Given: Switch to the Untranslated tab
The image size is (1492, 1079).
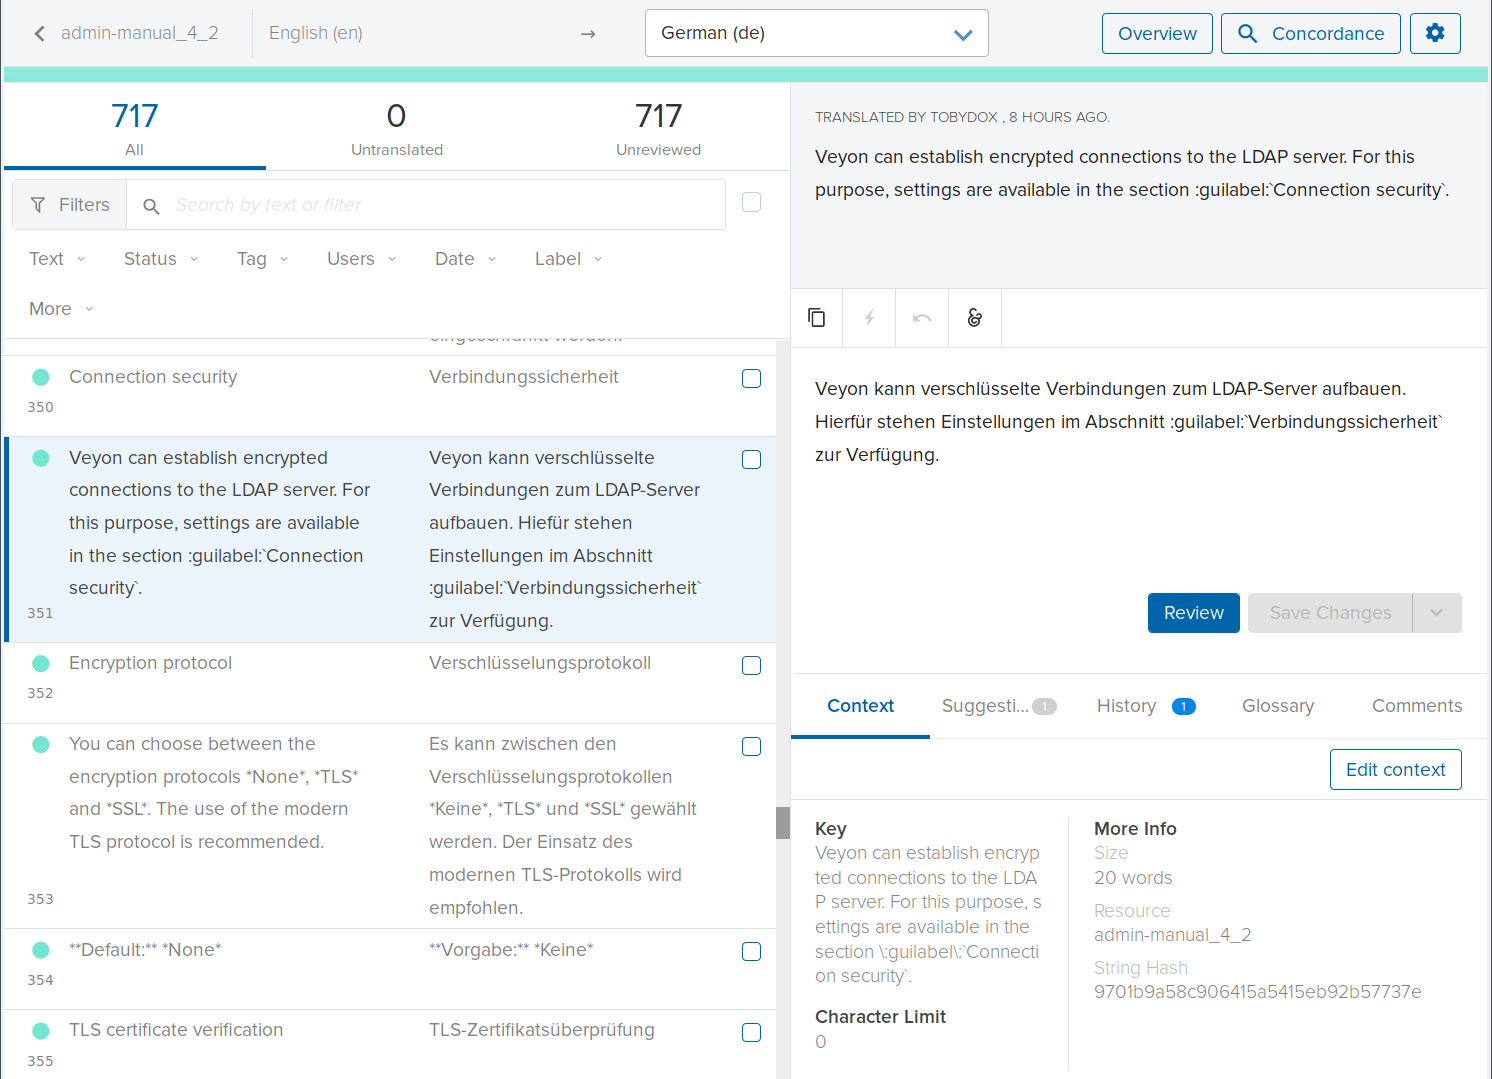Looking at the screenshot, I should pos(397,128).
